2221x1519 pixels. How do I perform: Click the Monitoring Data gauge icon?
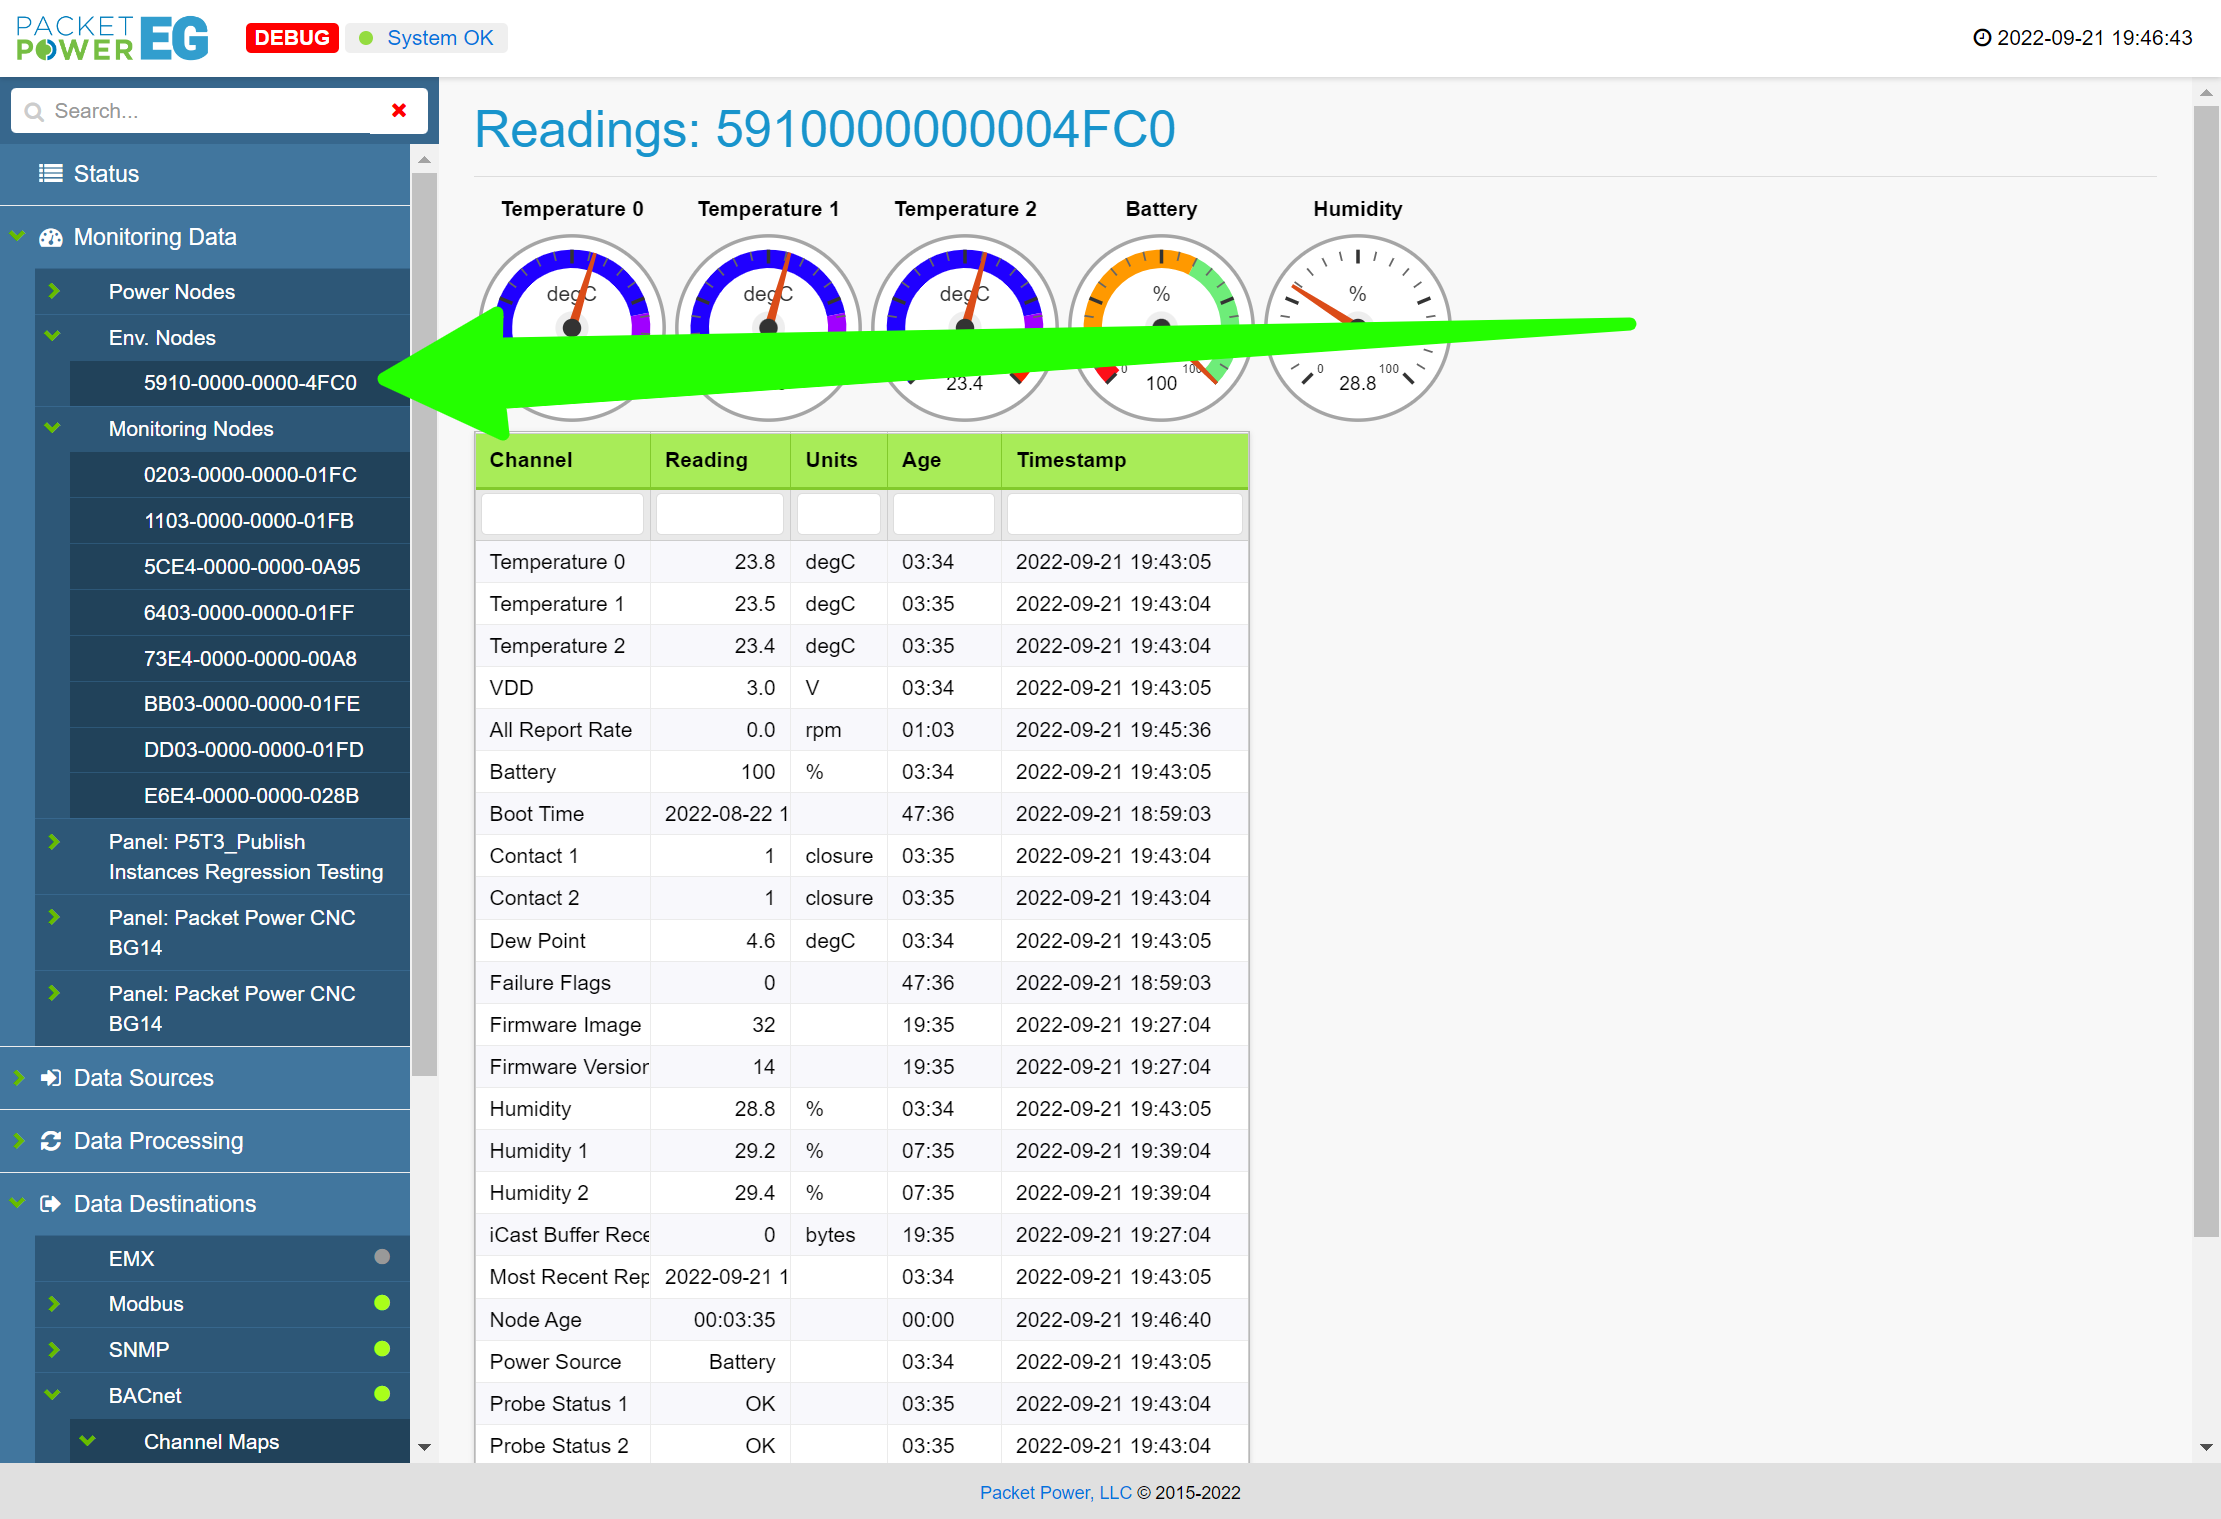pyautogui.click(x=50, y=237)
